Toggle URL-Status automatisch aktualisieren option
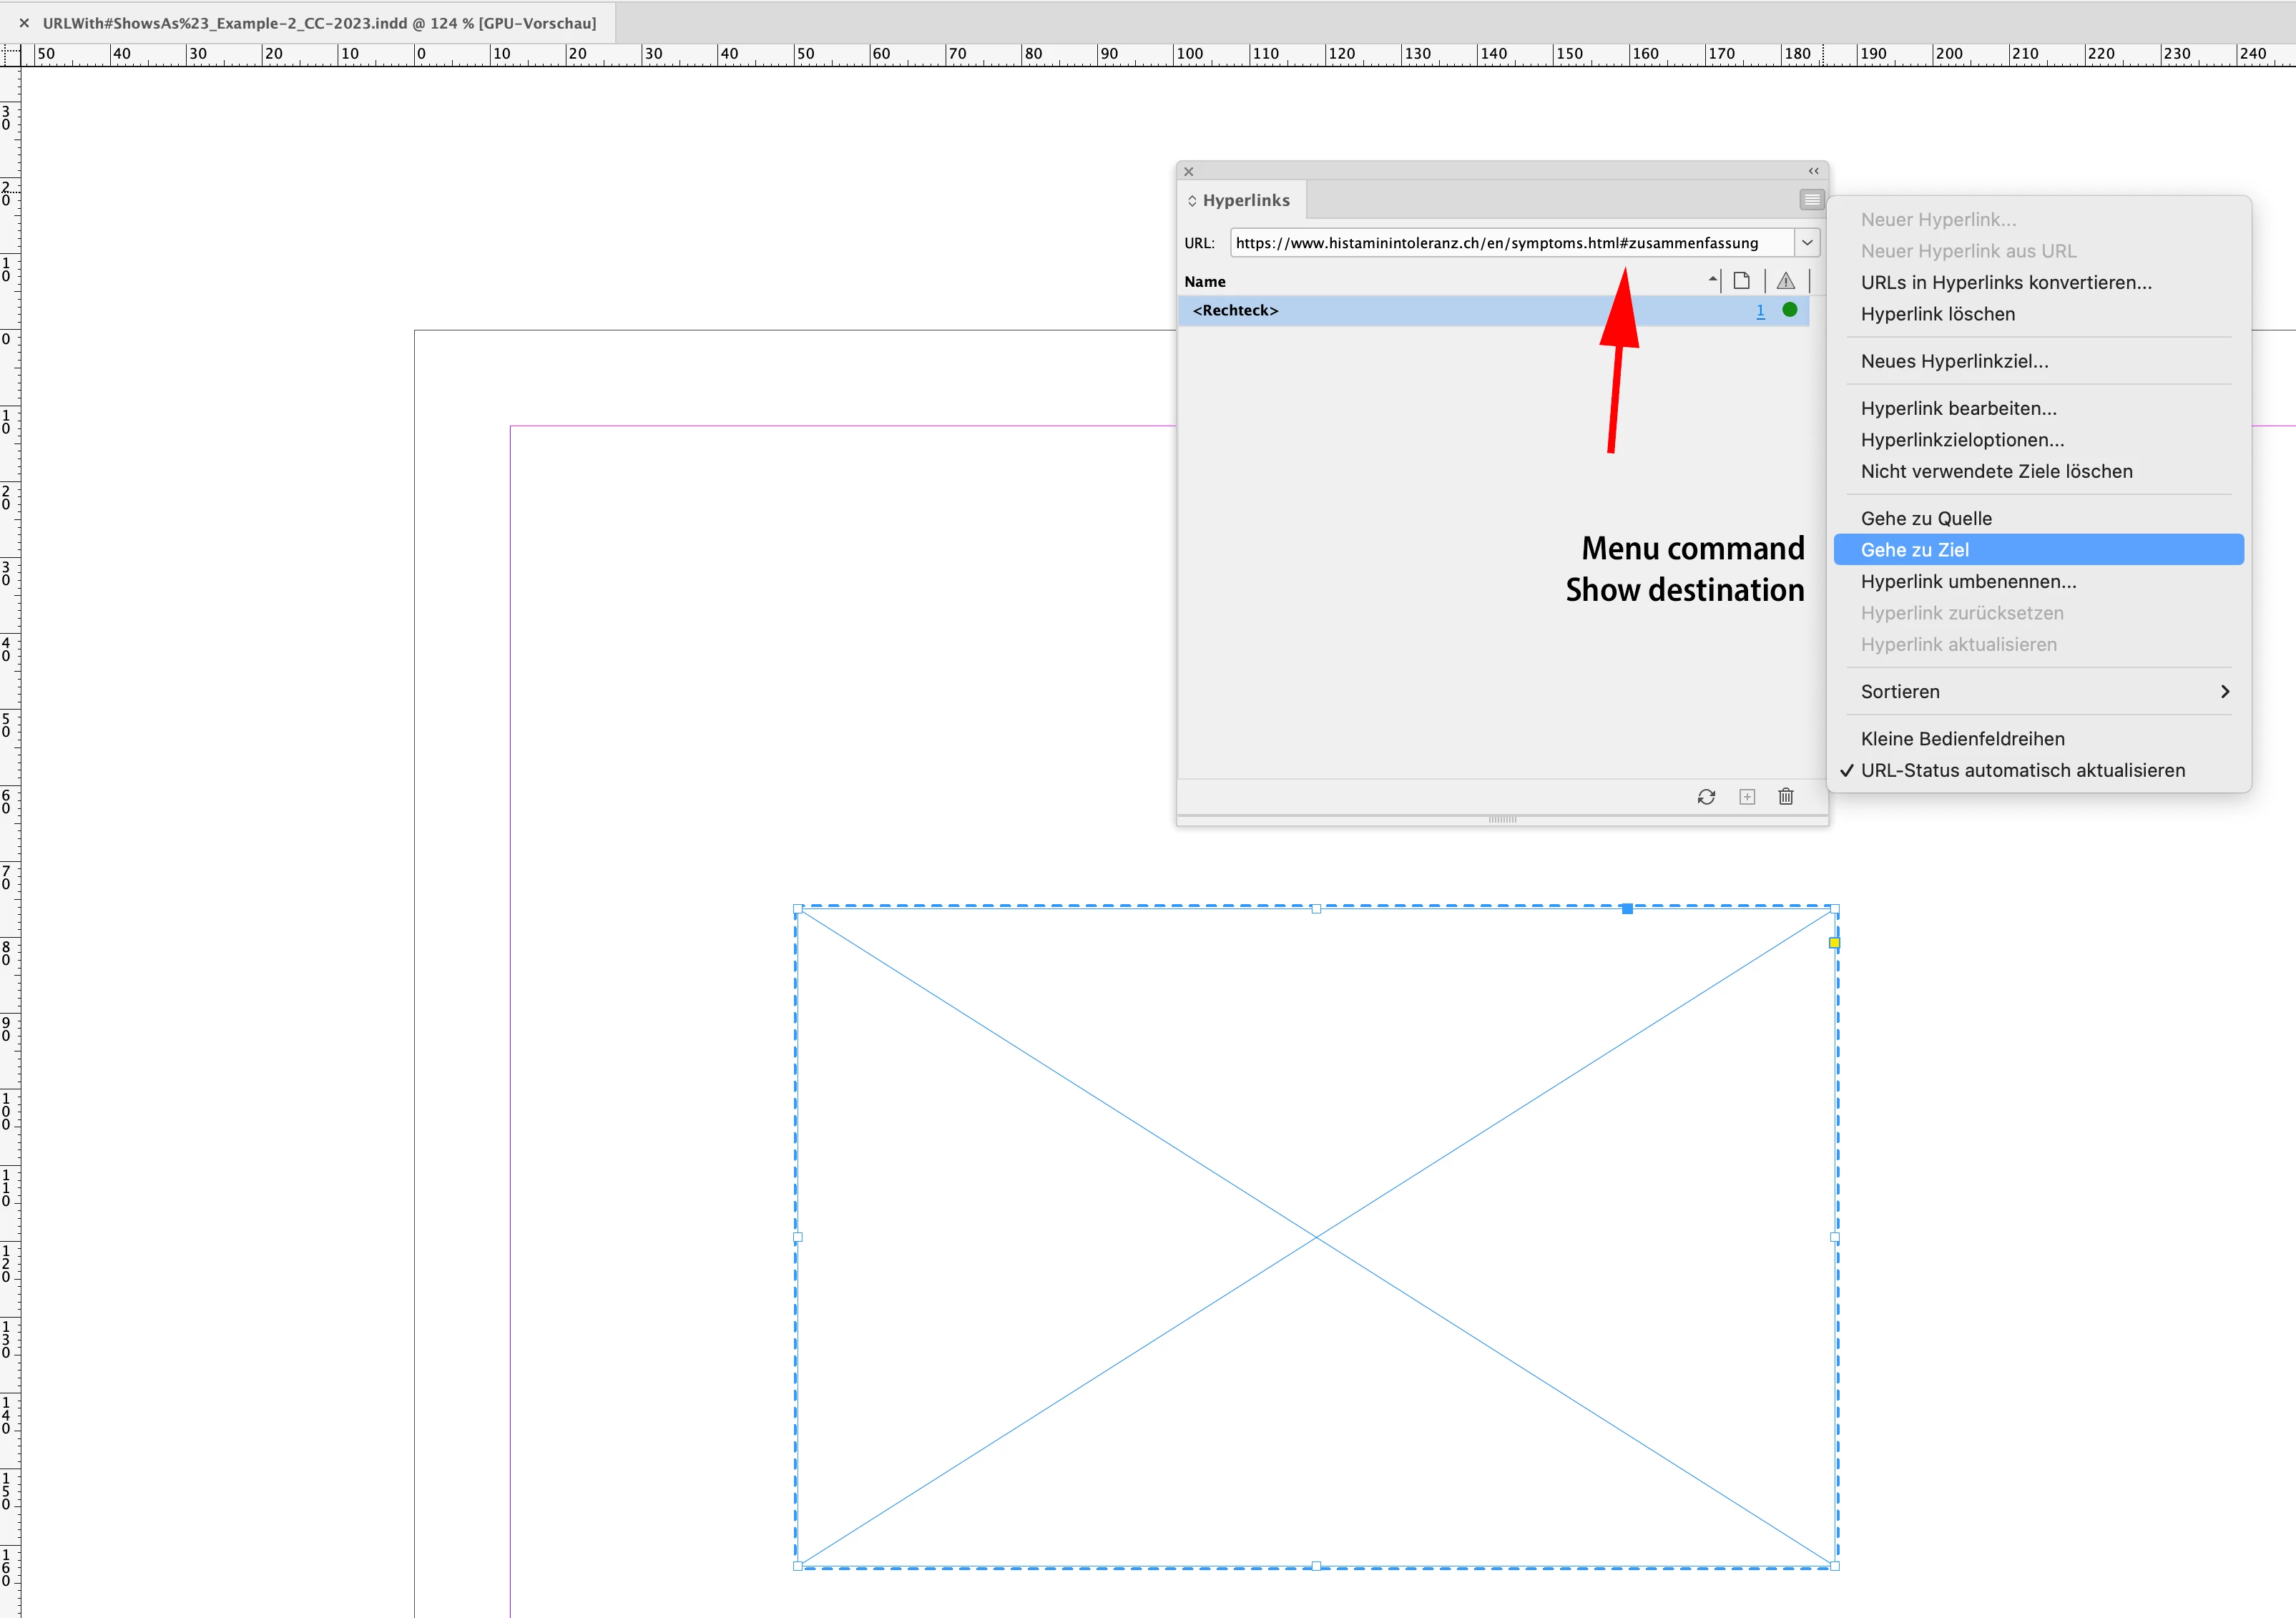The width and height of the screenshot is (2296, 1618). (x=2022, y=770)
